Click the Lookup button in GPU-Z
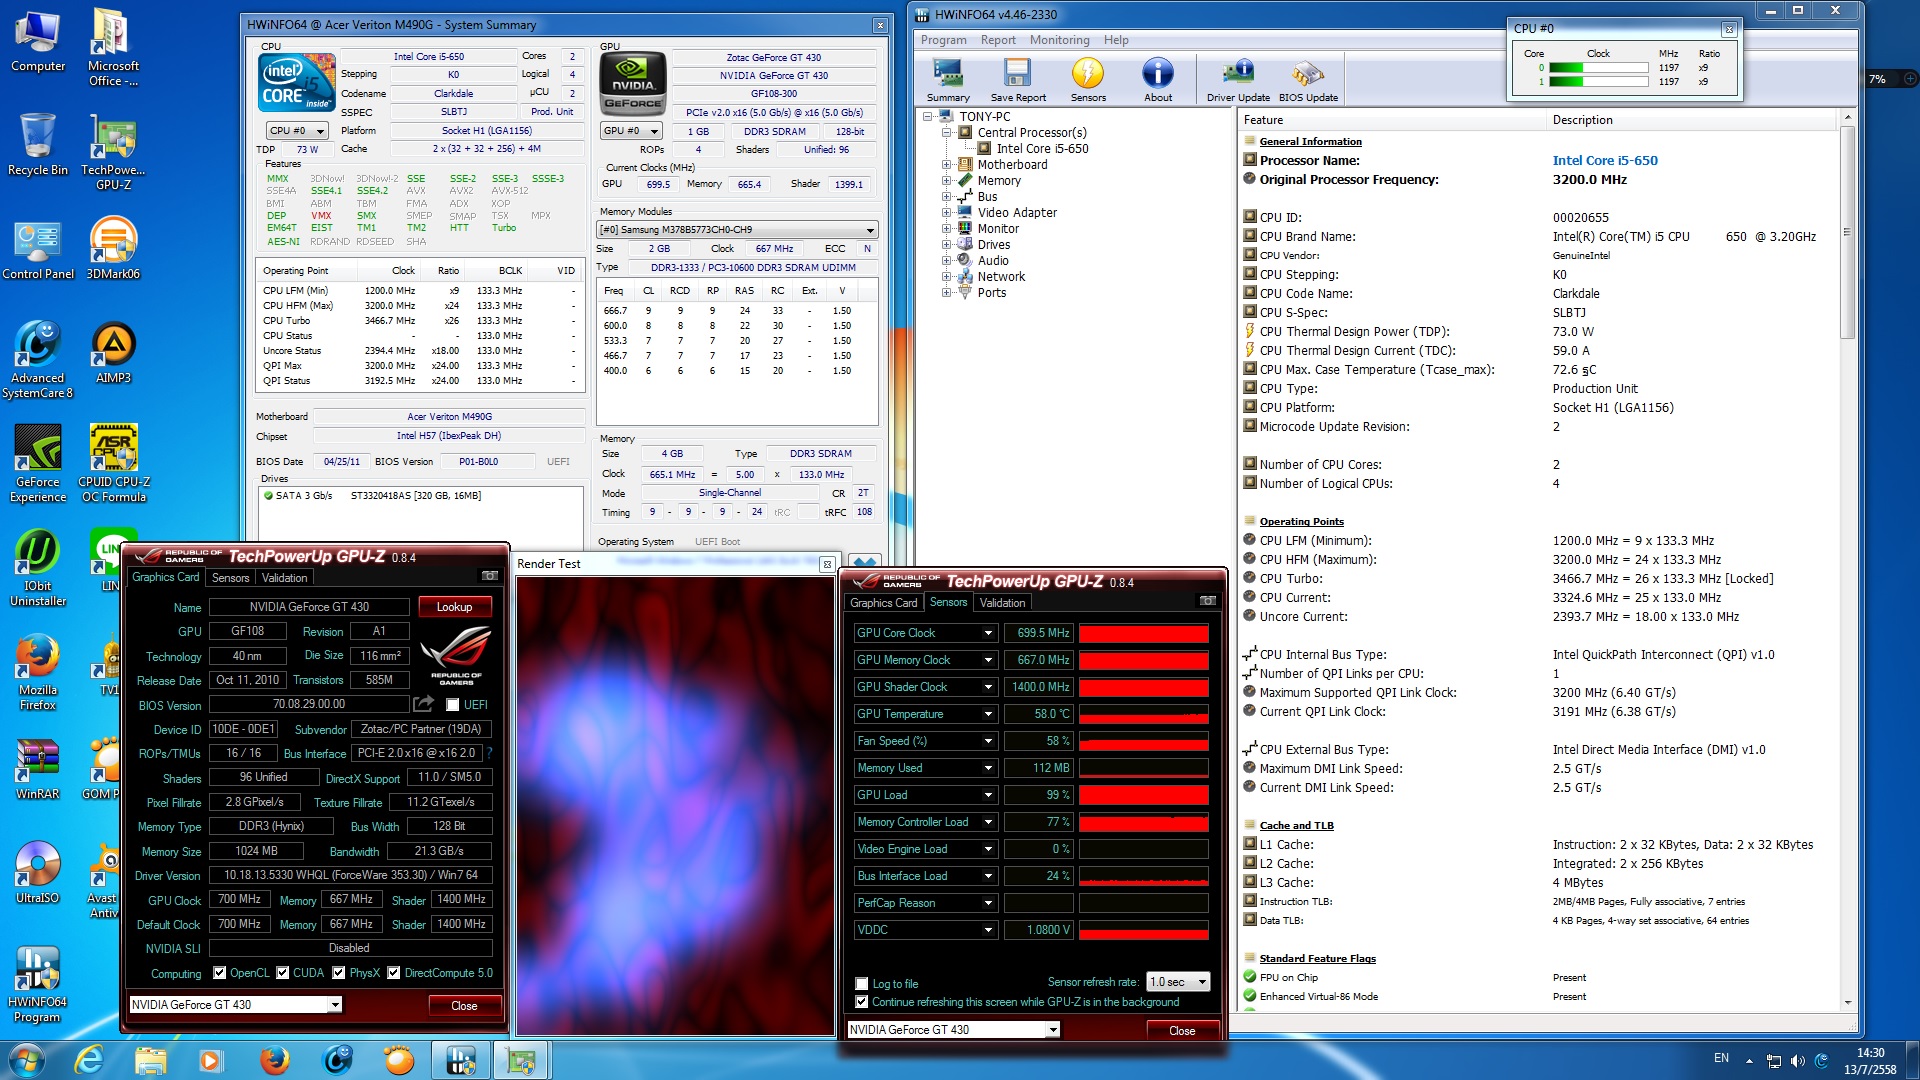The height and width of the screenshot is (1080, 1920). tap(454, 607)
